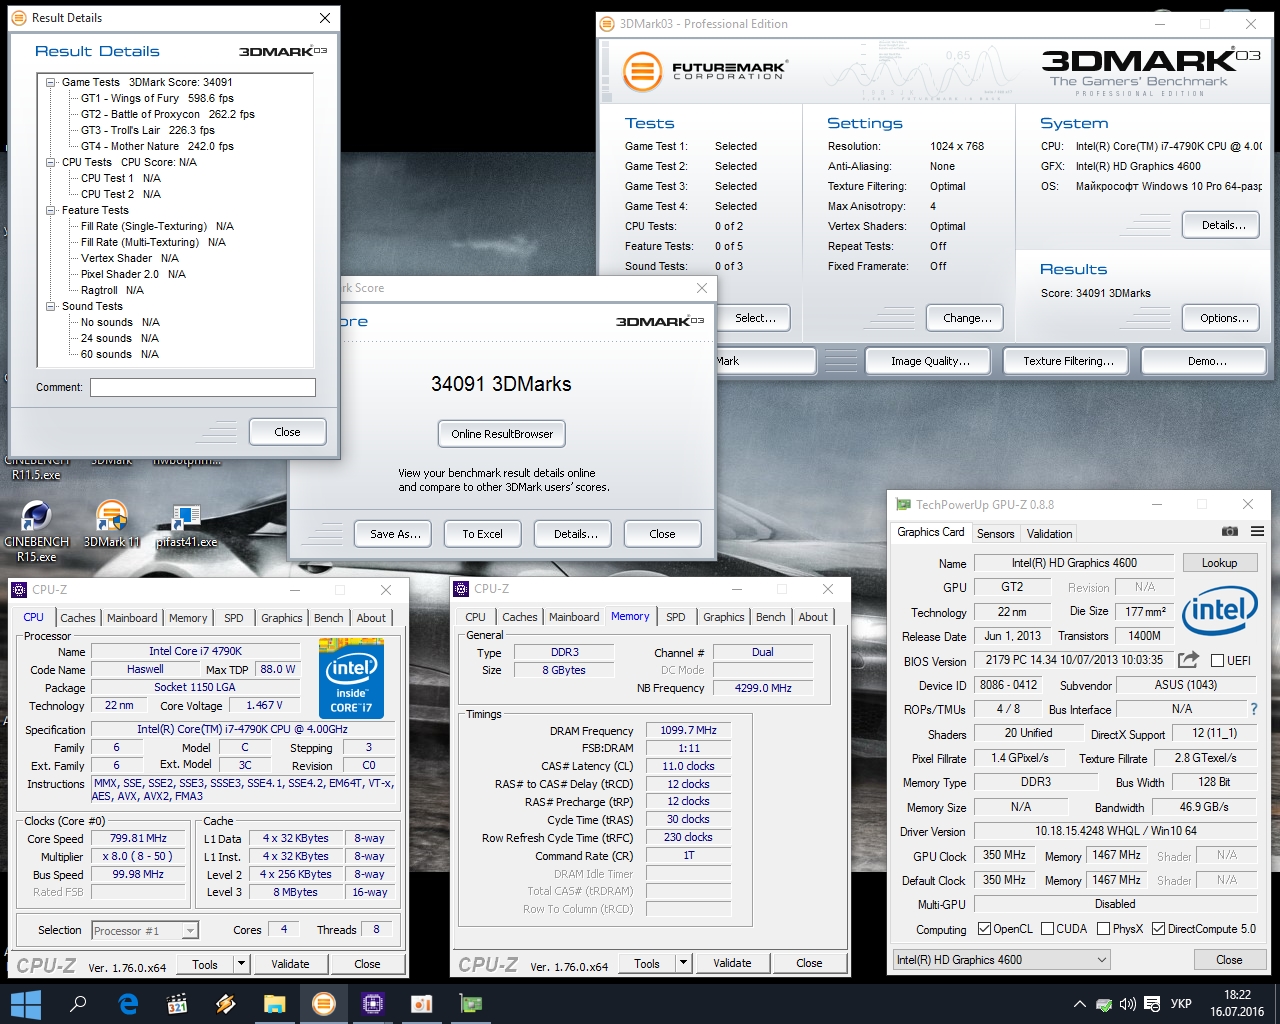Open Graphics tab in left CPU-Z
This screenshot has width=1280, height=1024.
click(282, 618)
